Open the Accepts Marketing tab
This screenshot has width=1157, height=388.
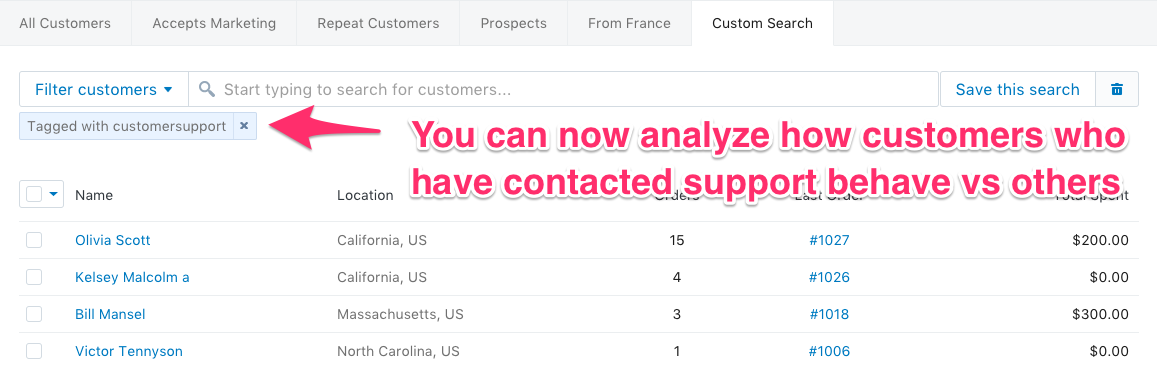click(x=214, y=23)
